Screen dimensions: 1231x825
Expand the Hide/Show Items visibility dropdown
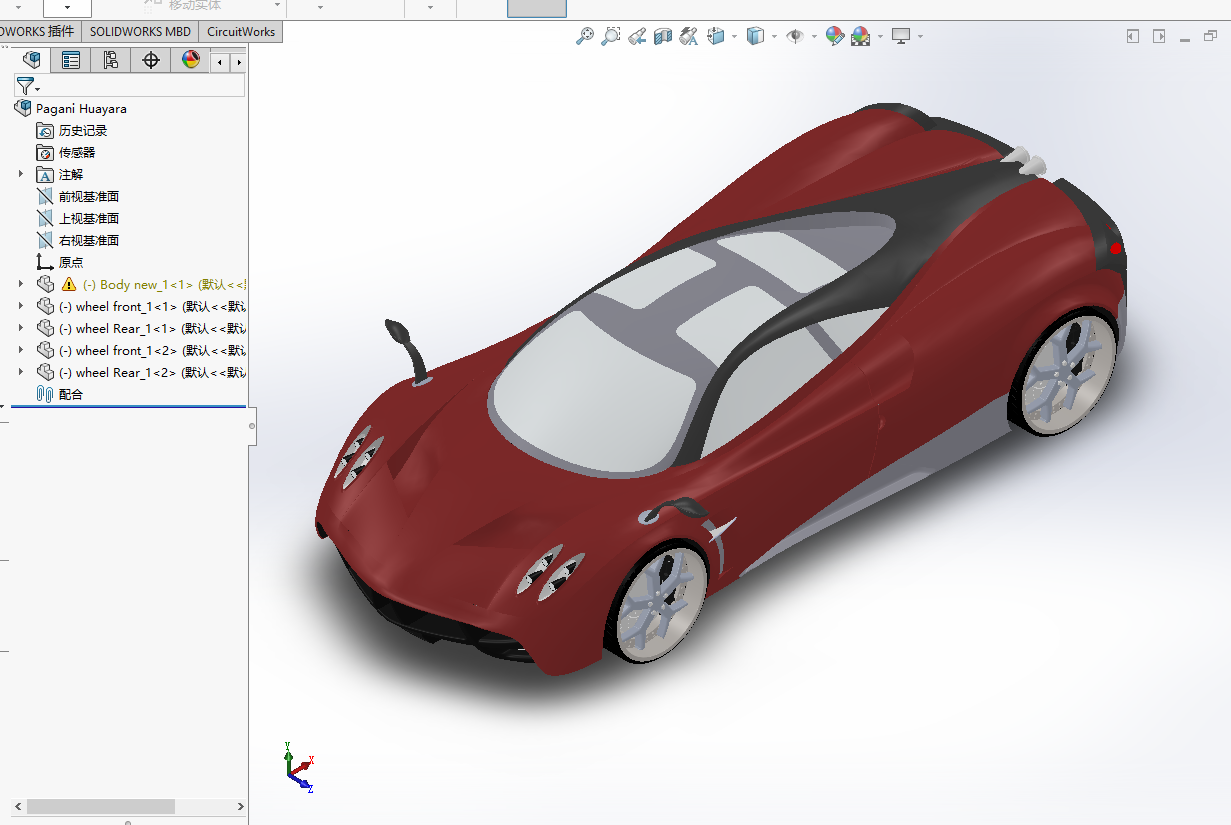(x=813, y=36)
